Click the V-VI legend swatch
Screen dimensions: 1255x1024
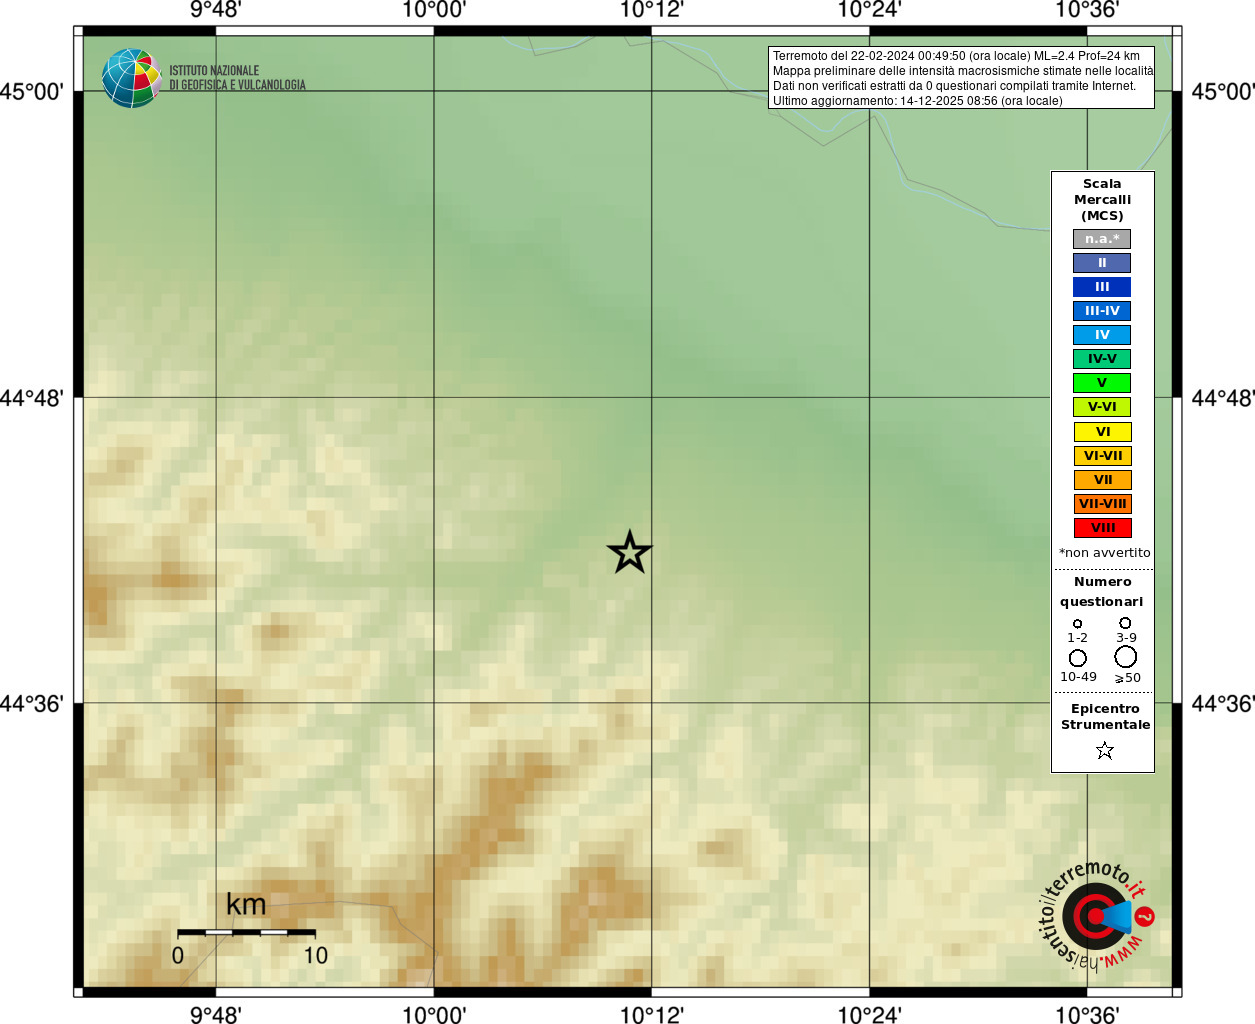point(1102,407)
